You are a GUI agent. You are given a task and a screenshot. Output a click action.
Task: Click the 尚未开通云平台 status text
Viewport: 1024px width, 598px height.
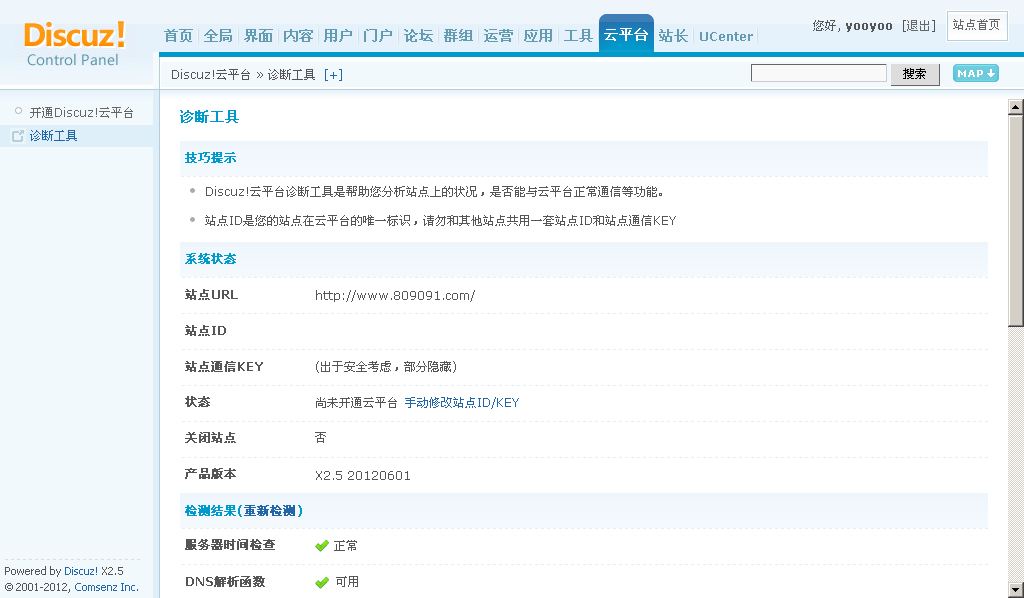pyautogui.click(x=356, y=403)
